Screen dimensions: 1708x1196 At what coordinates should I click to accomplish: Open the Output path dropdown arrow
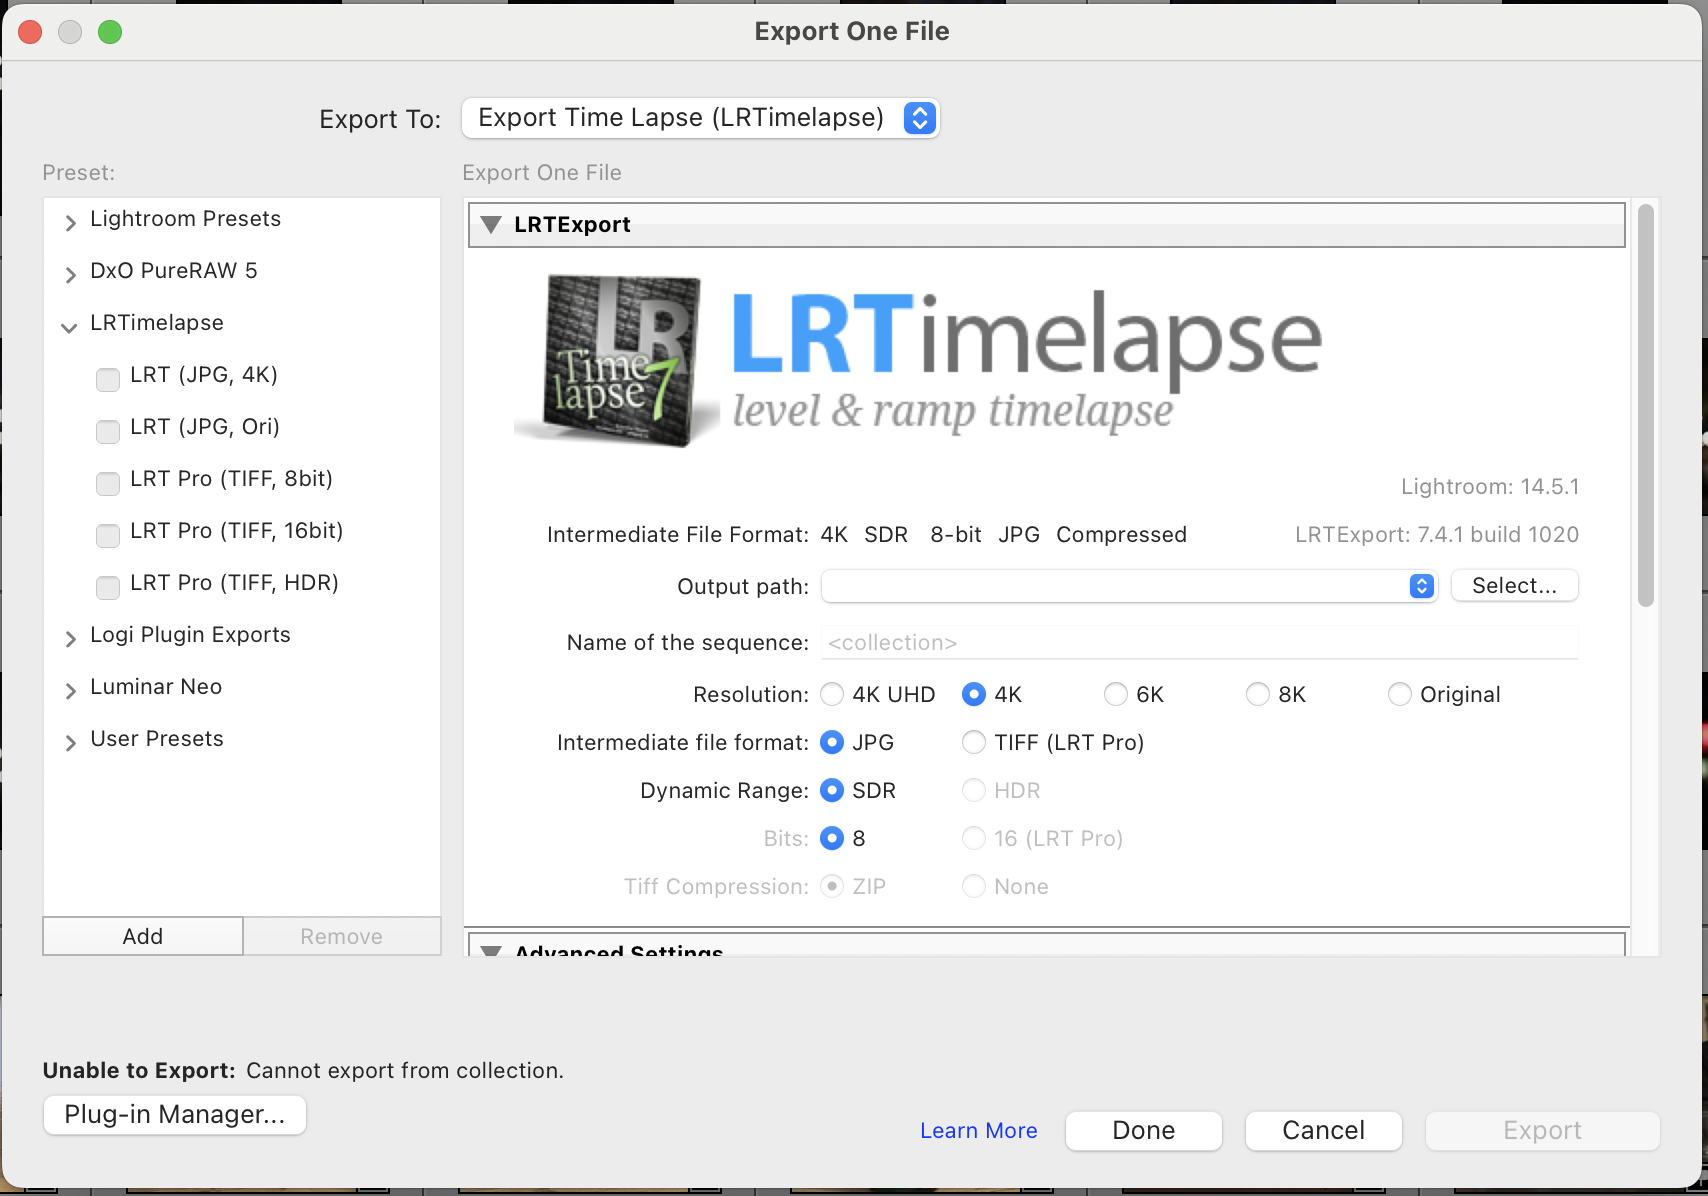pos(1421,586)
